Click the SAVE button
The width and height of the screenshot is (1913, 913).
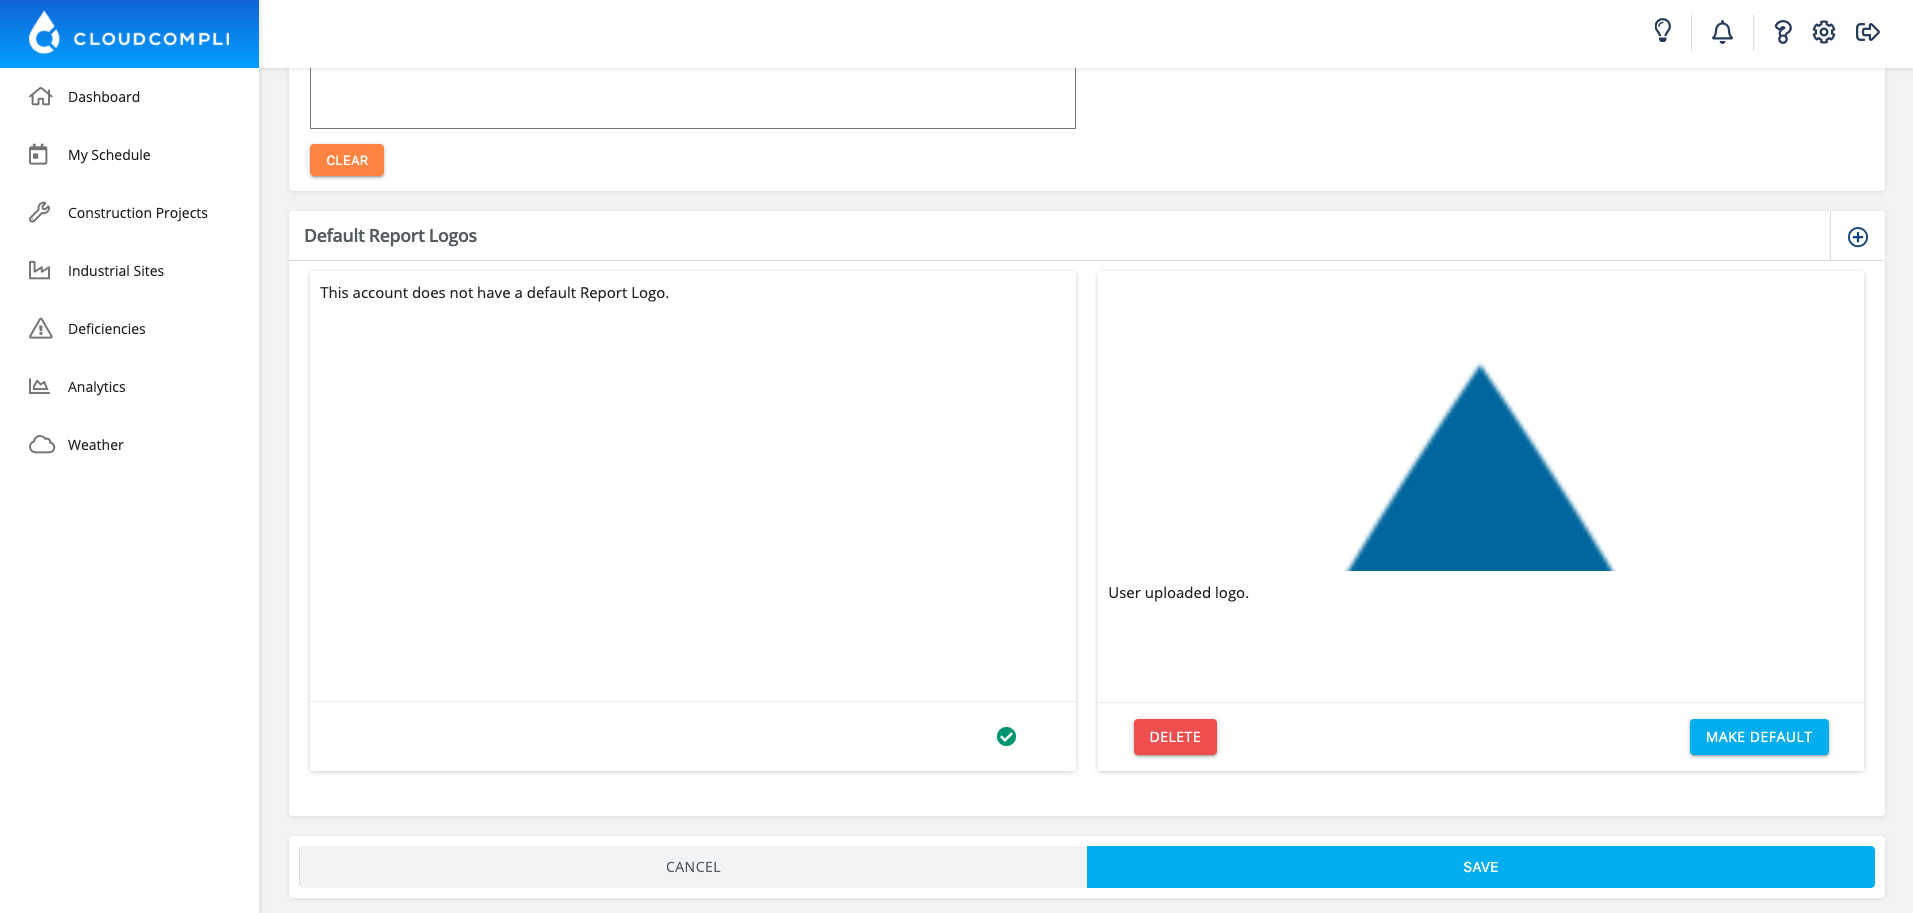(1481, 867)
